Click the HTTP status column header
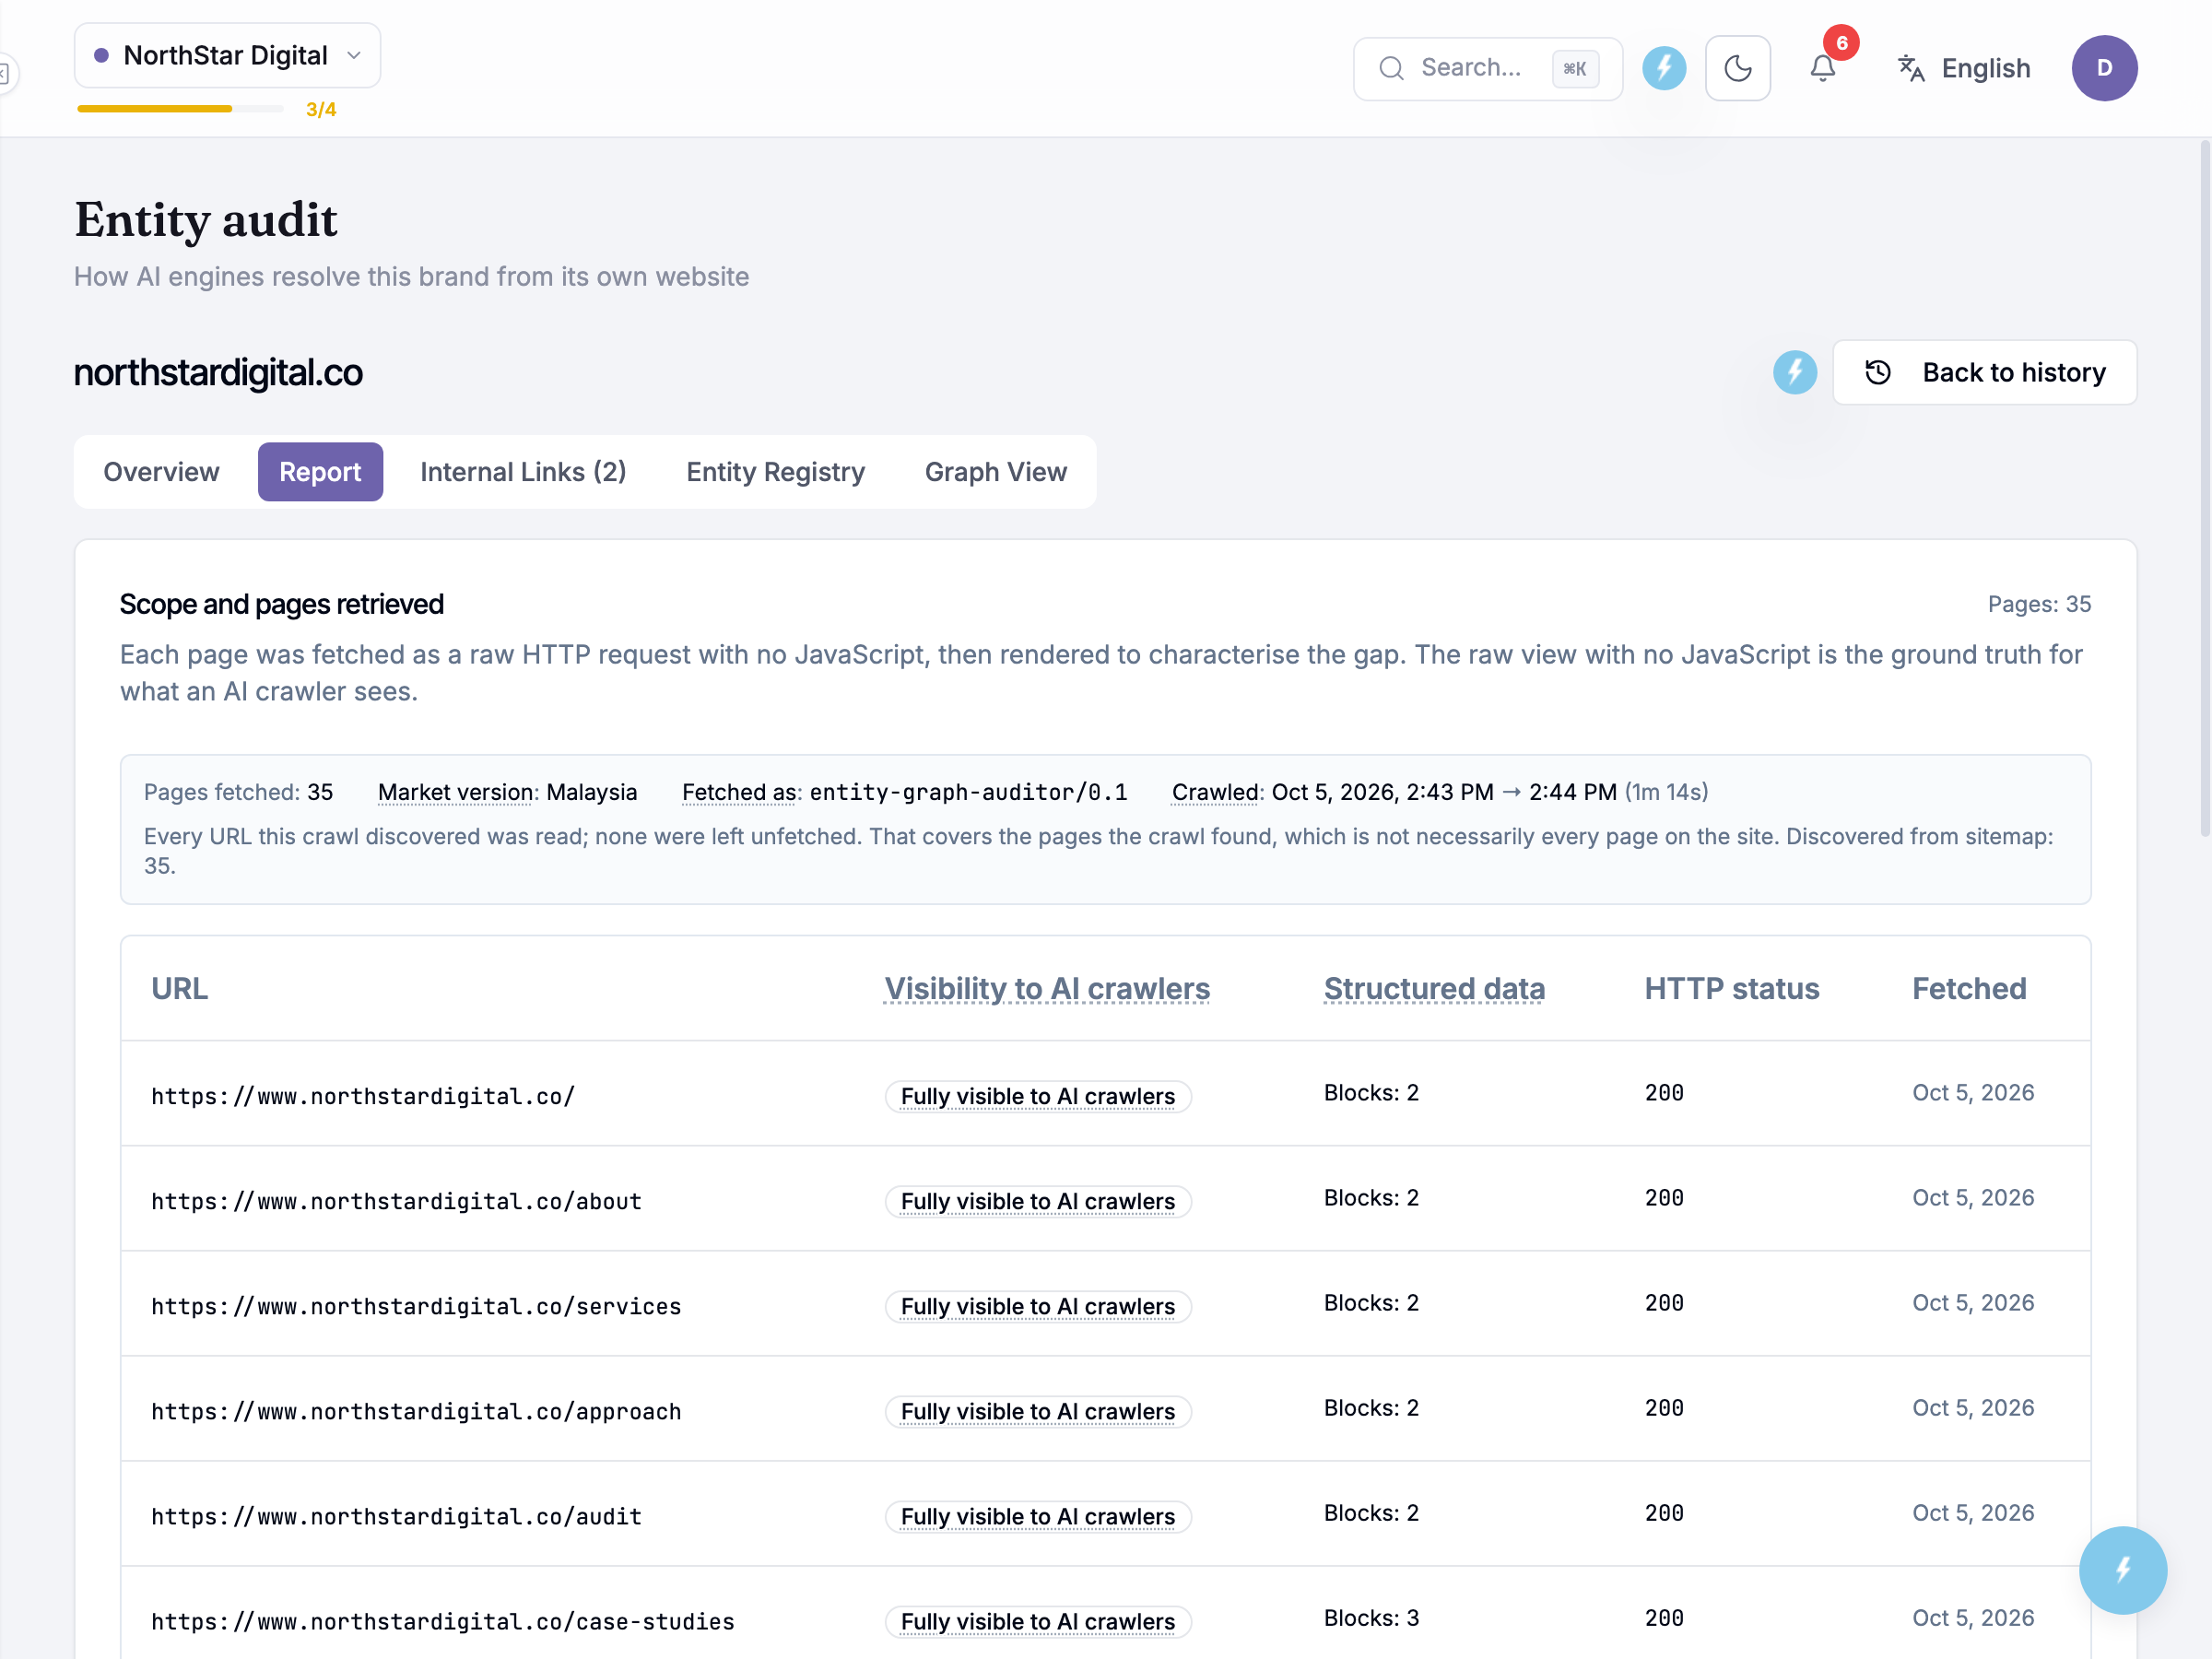The width and height of the screenshot is (2212, 1659). [x=1732, y=988]
